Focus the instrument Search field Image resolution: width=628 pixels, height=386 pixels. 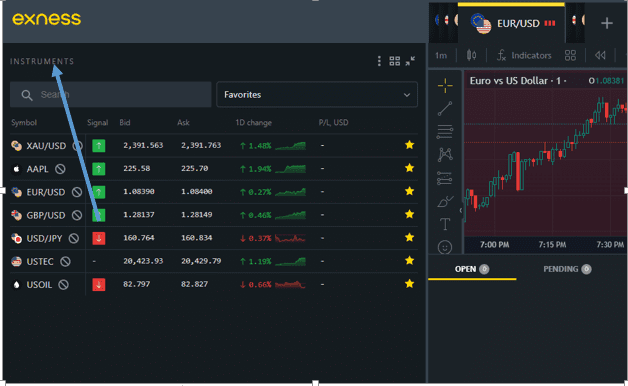111,94
